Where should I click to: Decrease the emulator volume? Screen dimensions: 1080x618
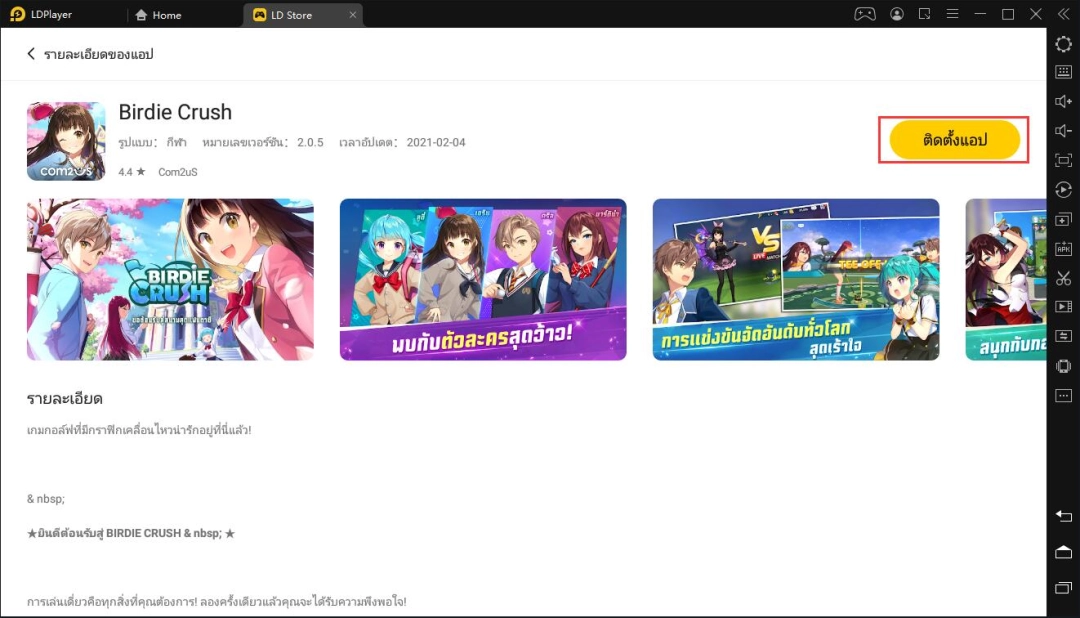pos(1063,130)
